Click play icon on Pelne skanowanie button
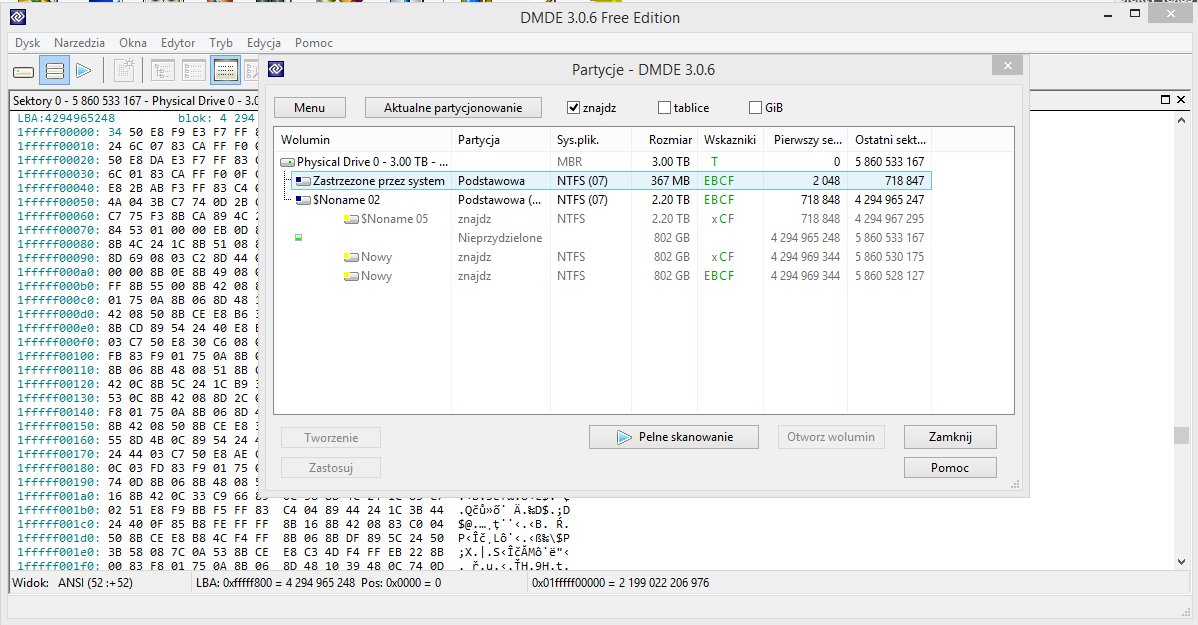 coord(624,437)
